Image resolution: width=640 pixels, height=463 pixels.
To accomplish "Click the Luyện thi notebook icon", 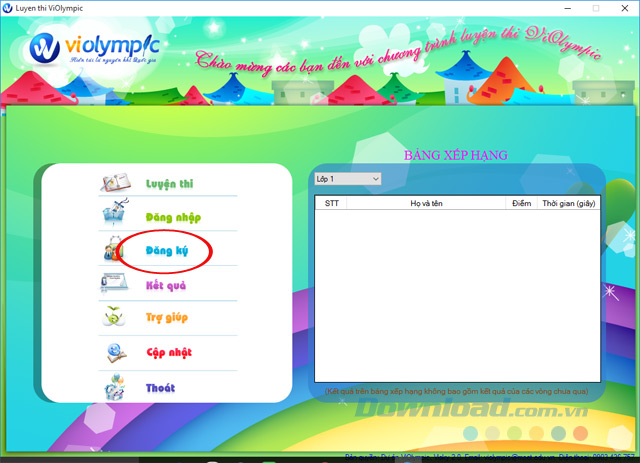I will click(x=116, y=183).
